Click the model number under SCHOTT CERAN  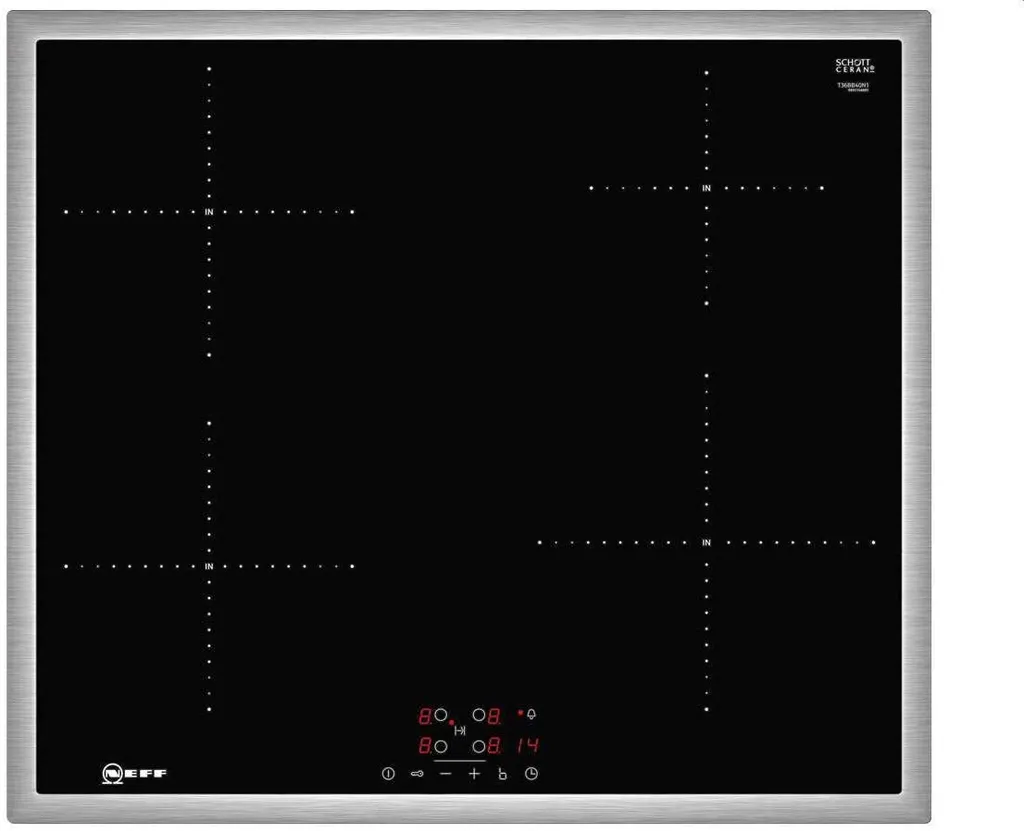pyautogui.click(x=853, y=86)
